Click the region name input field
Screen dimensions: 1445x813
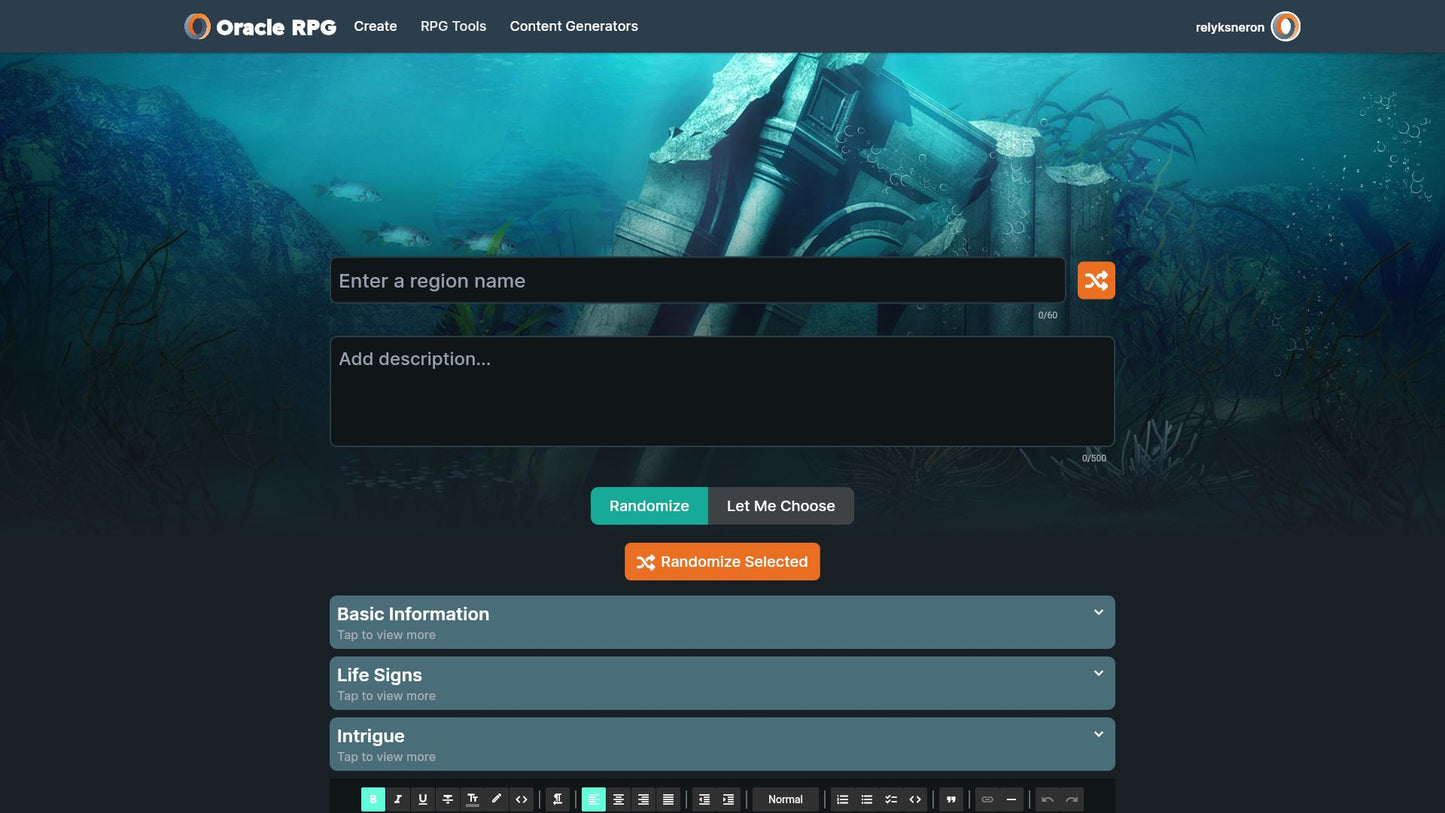[697, 281]
